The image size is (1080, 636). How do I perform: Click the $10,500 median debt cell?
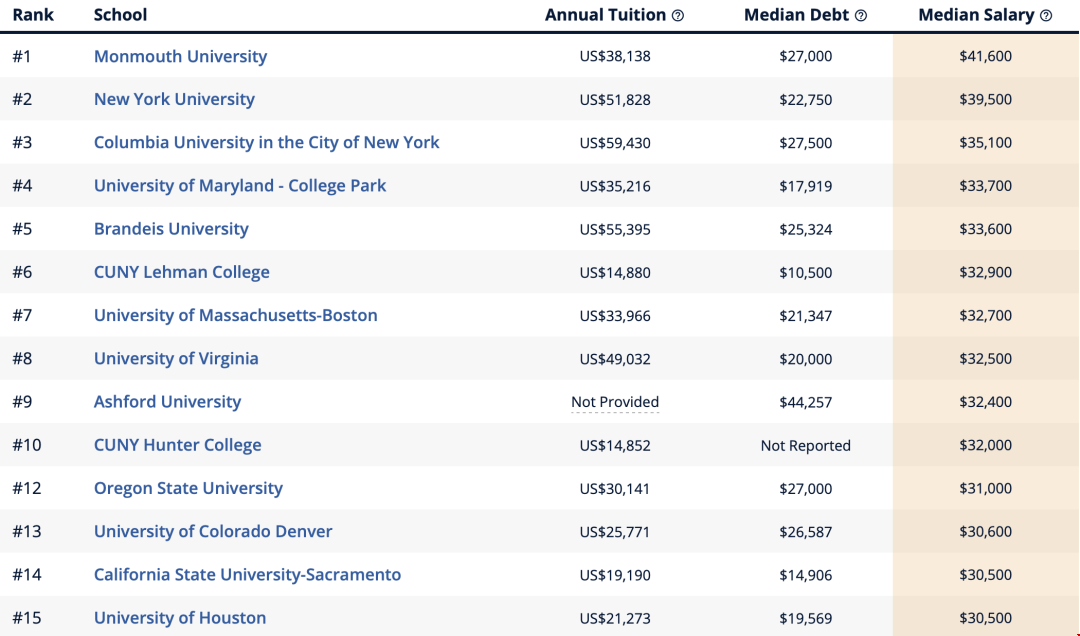pos(806,273)
